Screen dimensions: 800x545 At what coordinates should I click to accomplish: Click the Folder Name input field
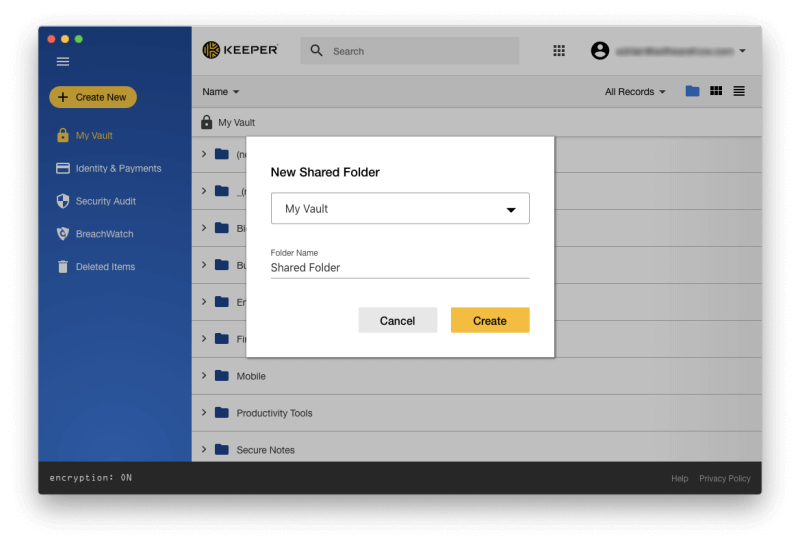400,267
